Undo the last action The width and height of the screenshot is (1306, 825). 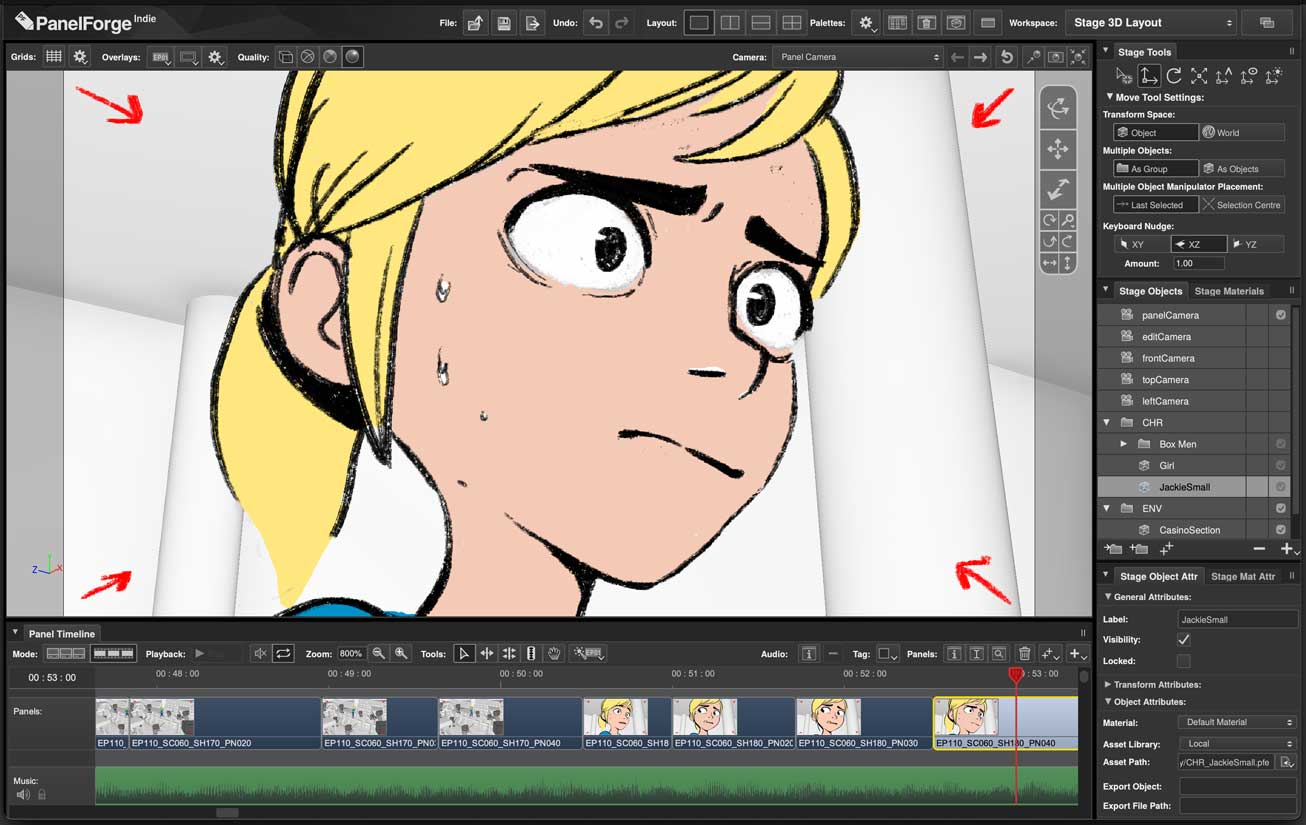[596, 22]
